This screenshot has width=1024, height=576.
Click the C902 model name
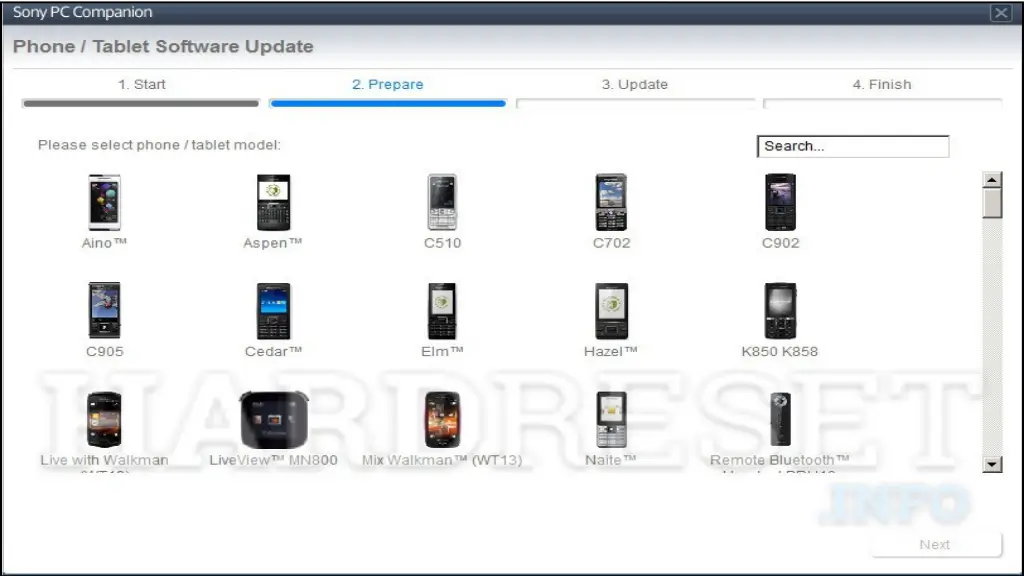pyautogui.click(x=780, y=243)
